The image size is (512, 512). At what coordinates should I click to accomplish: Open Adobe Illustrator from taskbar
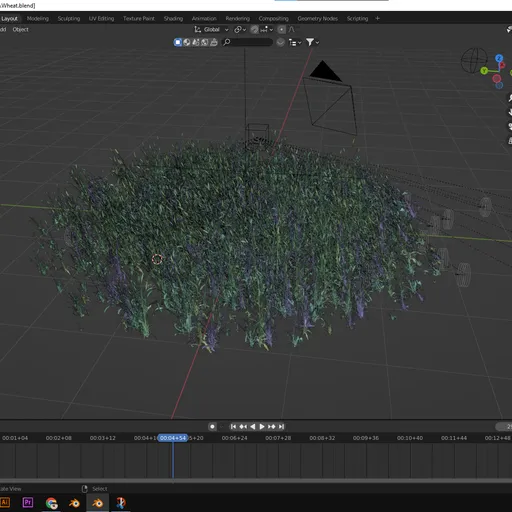click(x=4, y=502)
